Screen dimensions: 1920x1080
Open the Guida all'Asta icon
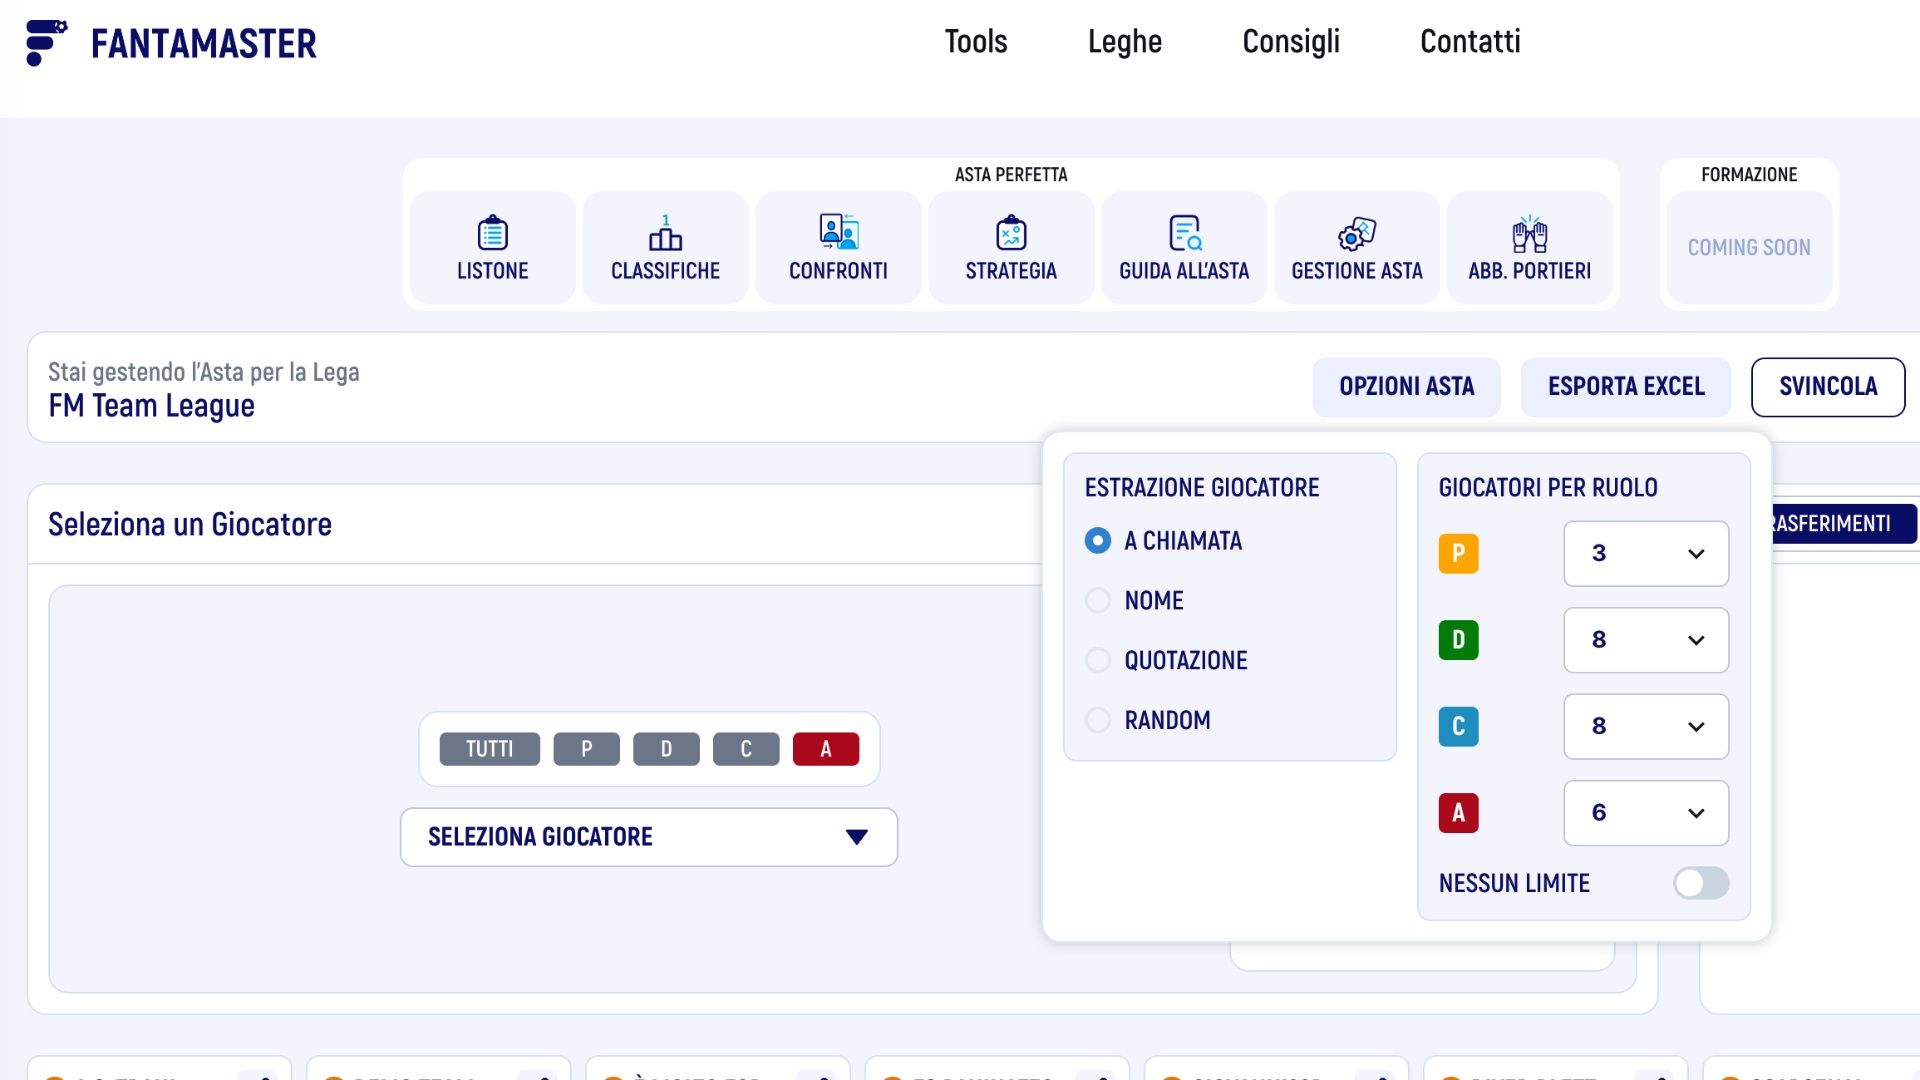(x=1184, y=234)
